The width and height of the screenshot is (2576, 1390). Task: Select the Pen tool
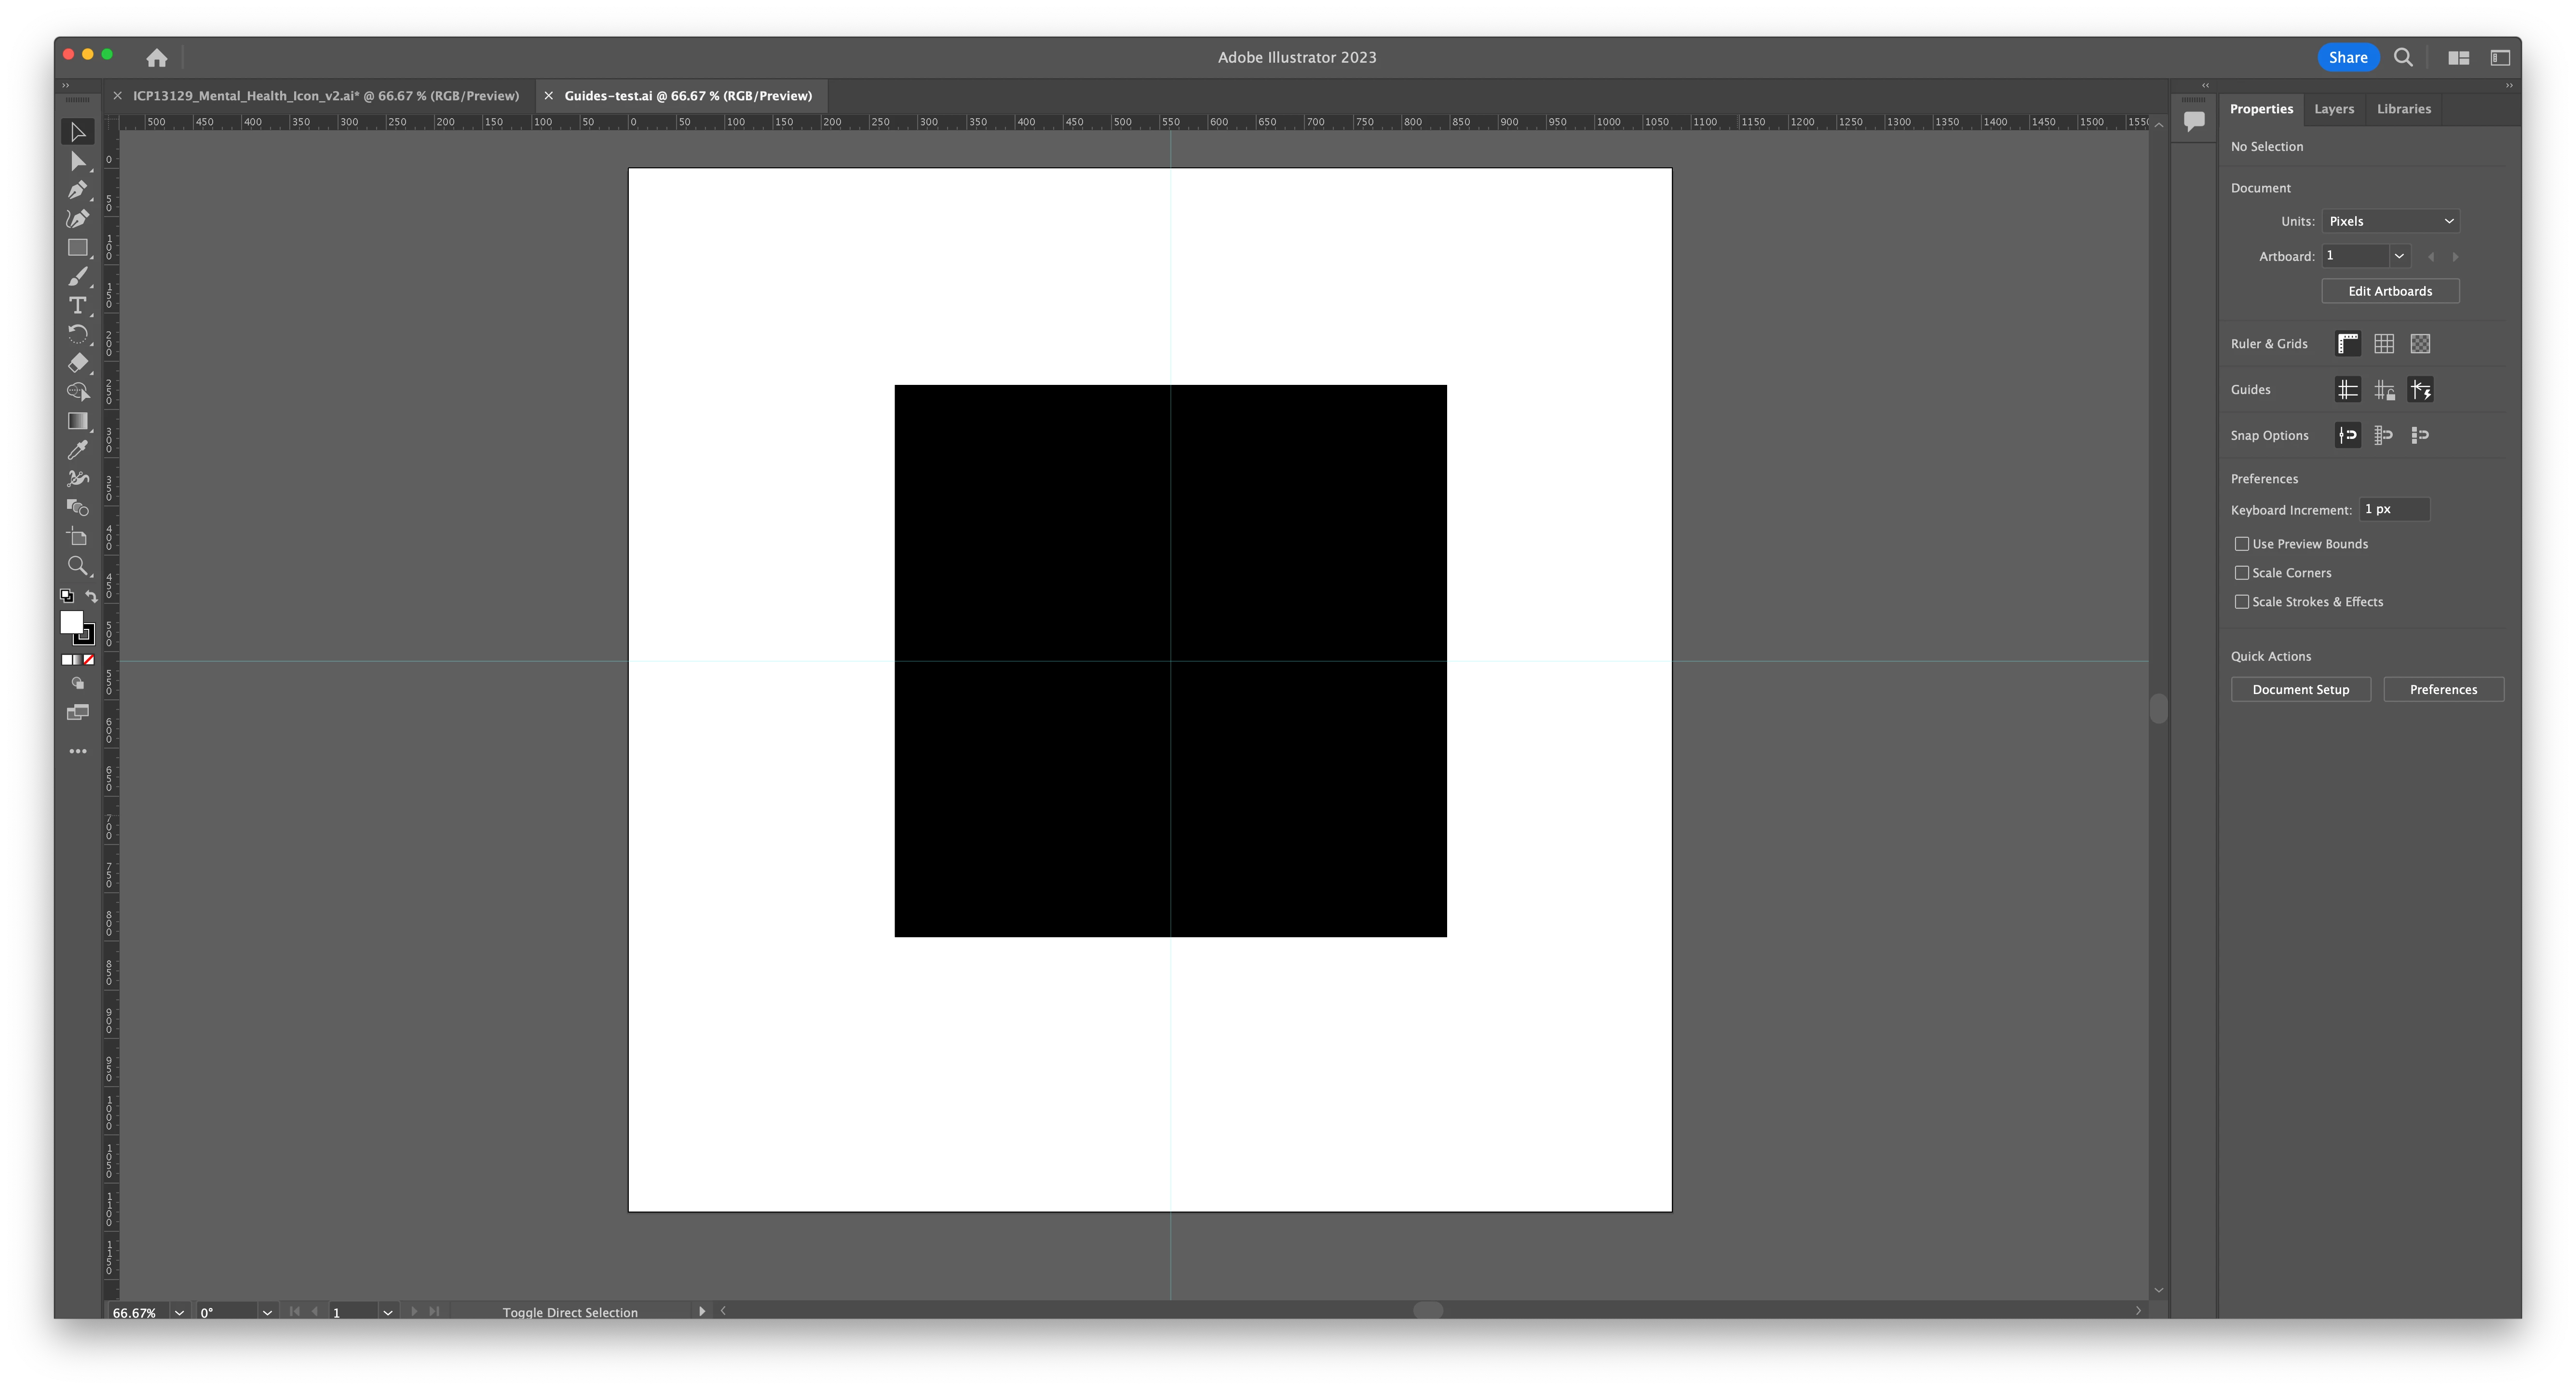tap(77, 190)
